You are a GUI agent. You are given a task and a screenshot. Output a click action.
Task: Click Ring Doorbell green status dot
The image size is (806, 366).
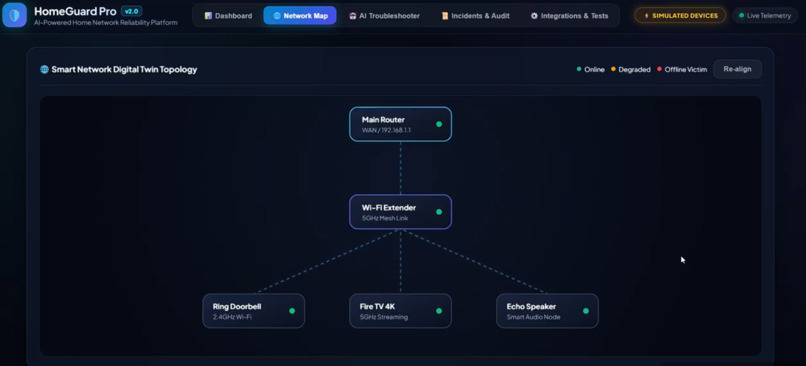point(292,311)
